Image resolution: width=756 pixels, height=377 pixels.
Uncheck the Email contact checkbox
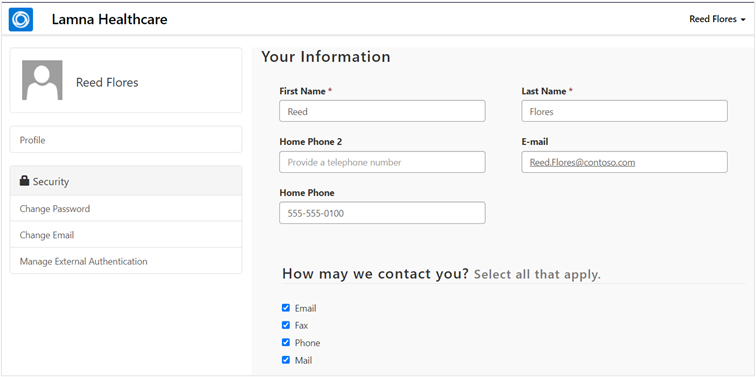pyautogui.click(x=286, y=308)
